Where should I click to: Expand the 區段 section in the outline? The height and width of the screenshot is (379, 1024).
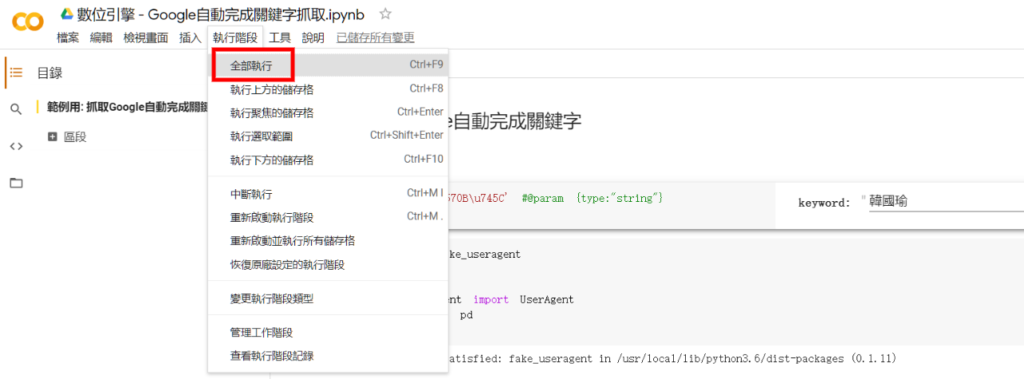[53, 137]
